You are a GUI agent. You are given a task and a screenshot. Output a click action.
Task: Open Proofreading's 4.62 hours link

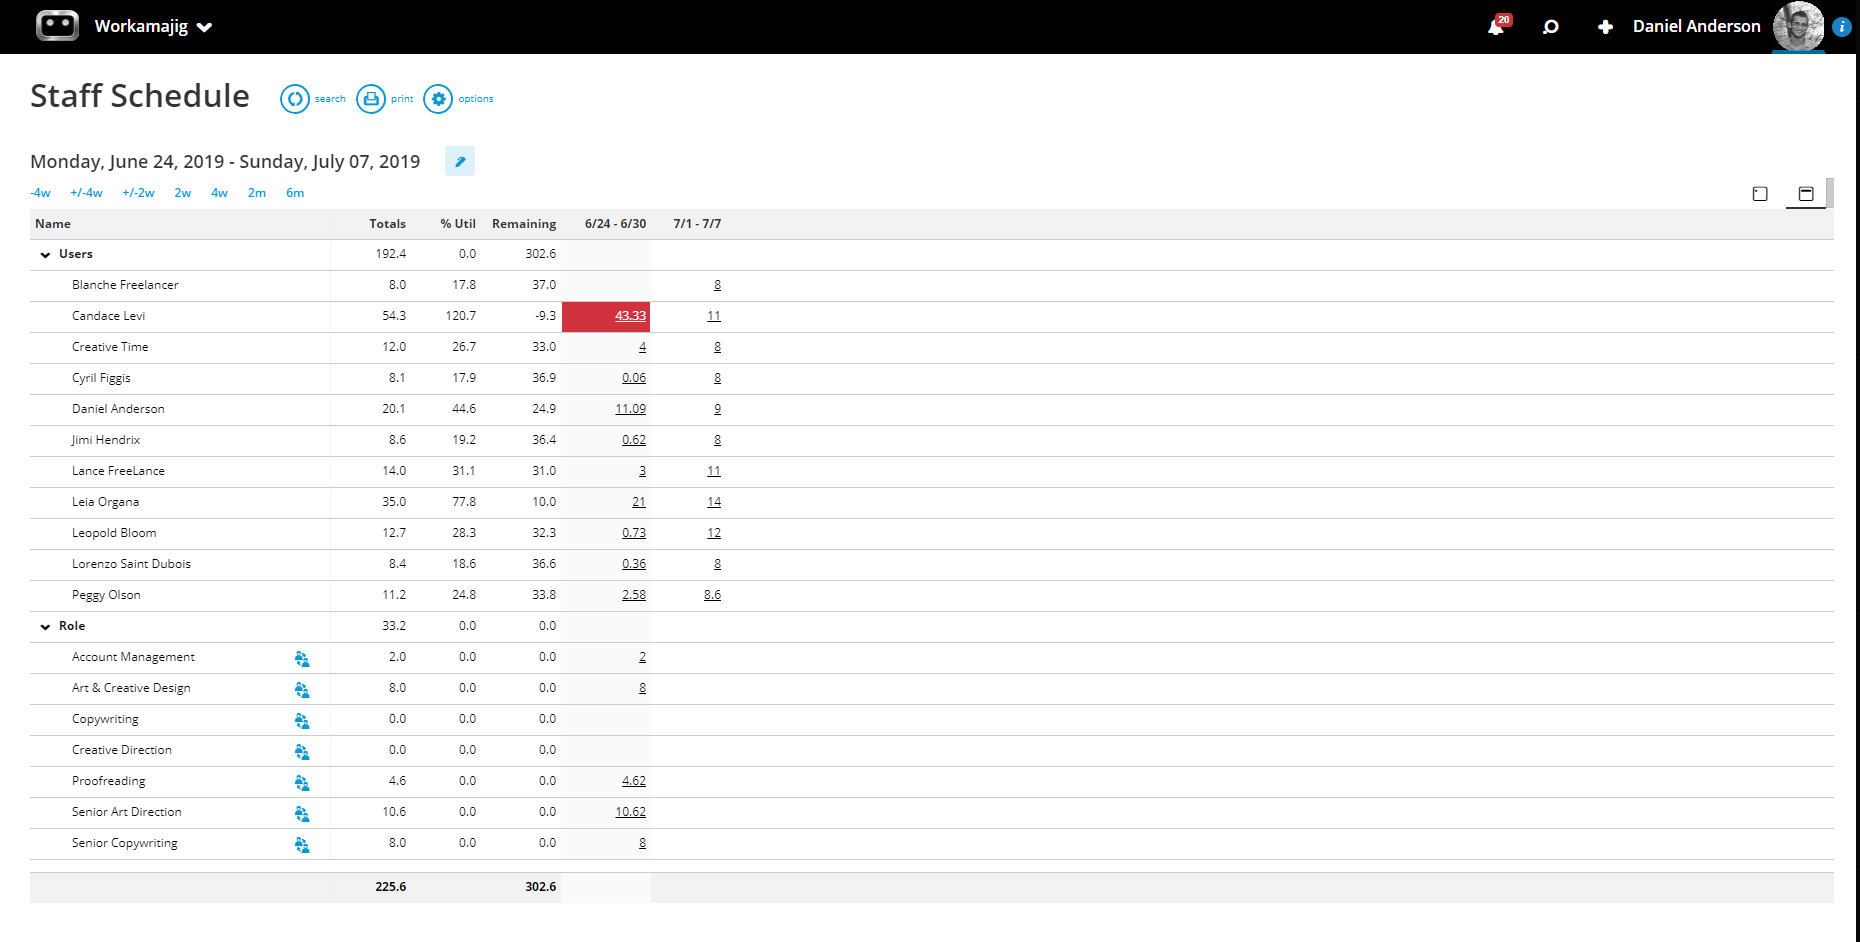point(634,781)
